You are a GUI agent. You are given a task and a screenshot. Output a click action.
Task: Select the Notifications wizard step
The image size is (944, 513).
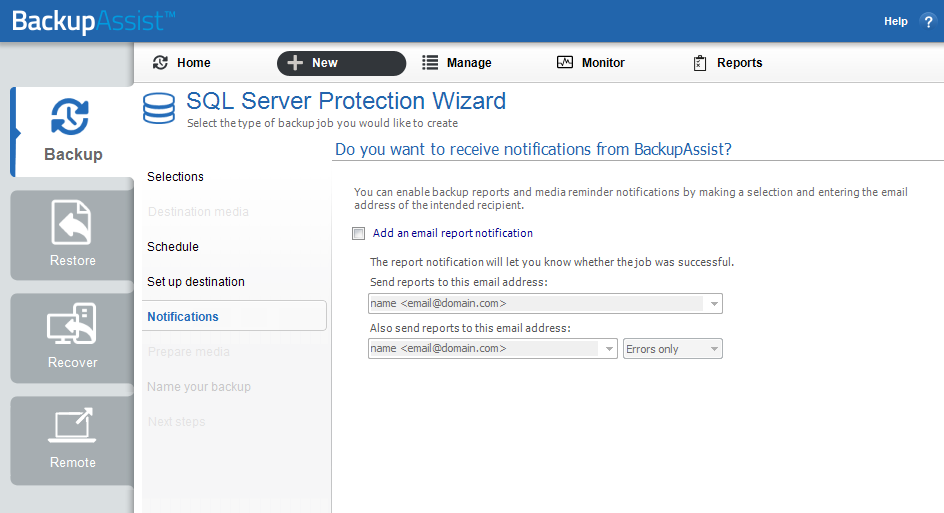(234, 316)
